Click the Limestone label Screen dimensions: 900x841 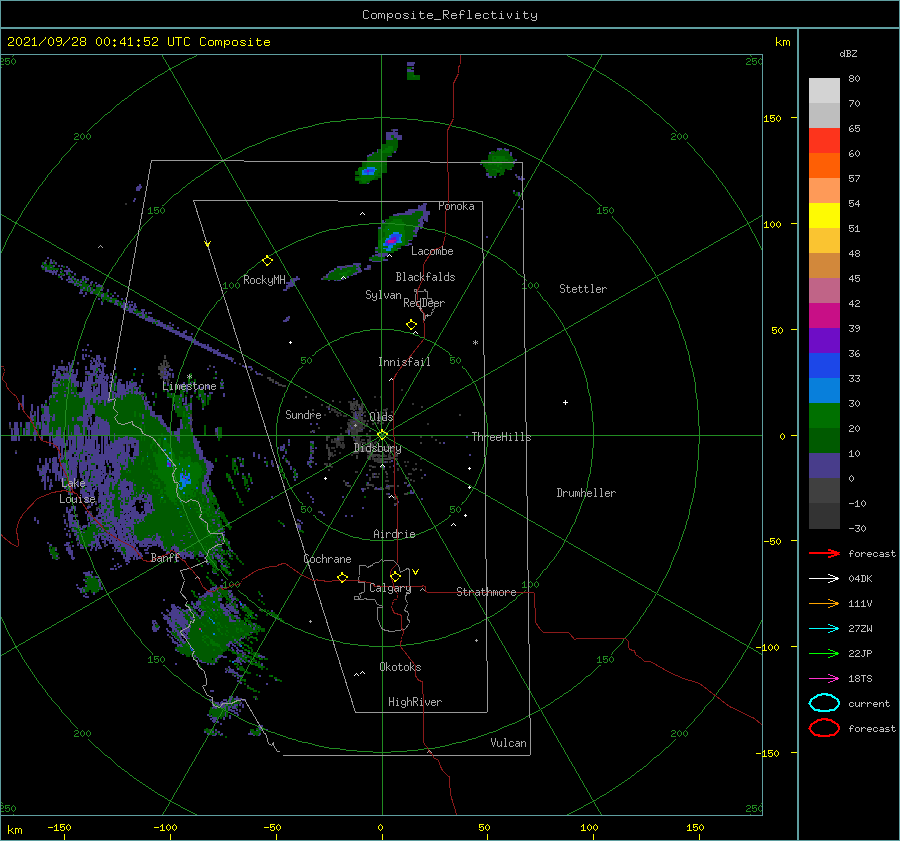pyautogui.click(x=189, y=386)
